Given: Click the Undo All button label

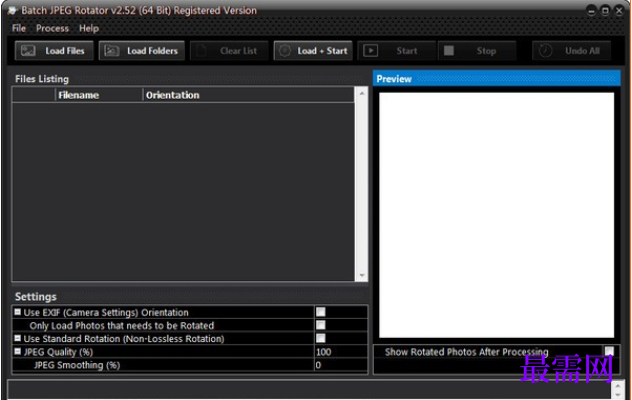Looking at the screenshot, I should (x=582, y=51).
